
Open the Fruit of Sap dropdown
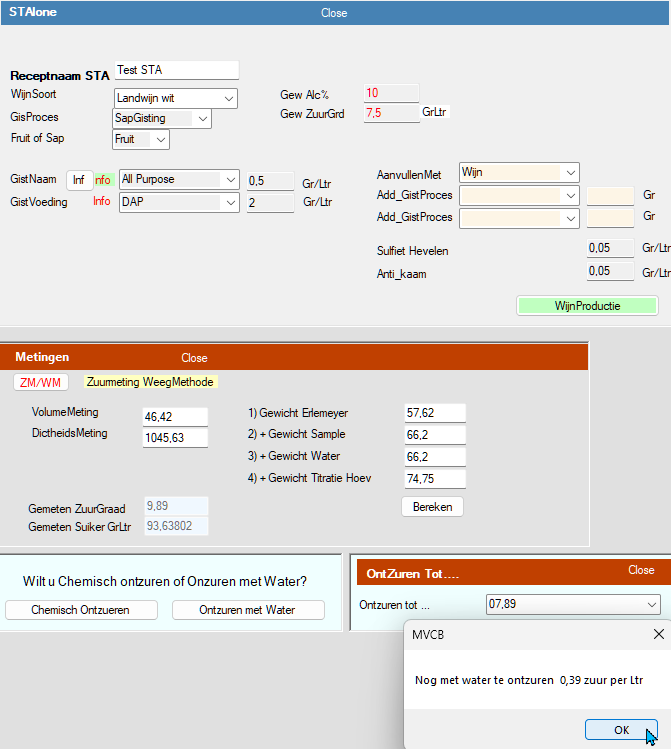pyautogui.click(x=162, y=140)
